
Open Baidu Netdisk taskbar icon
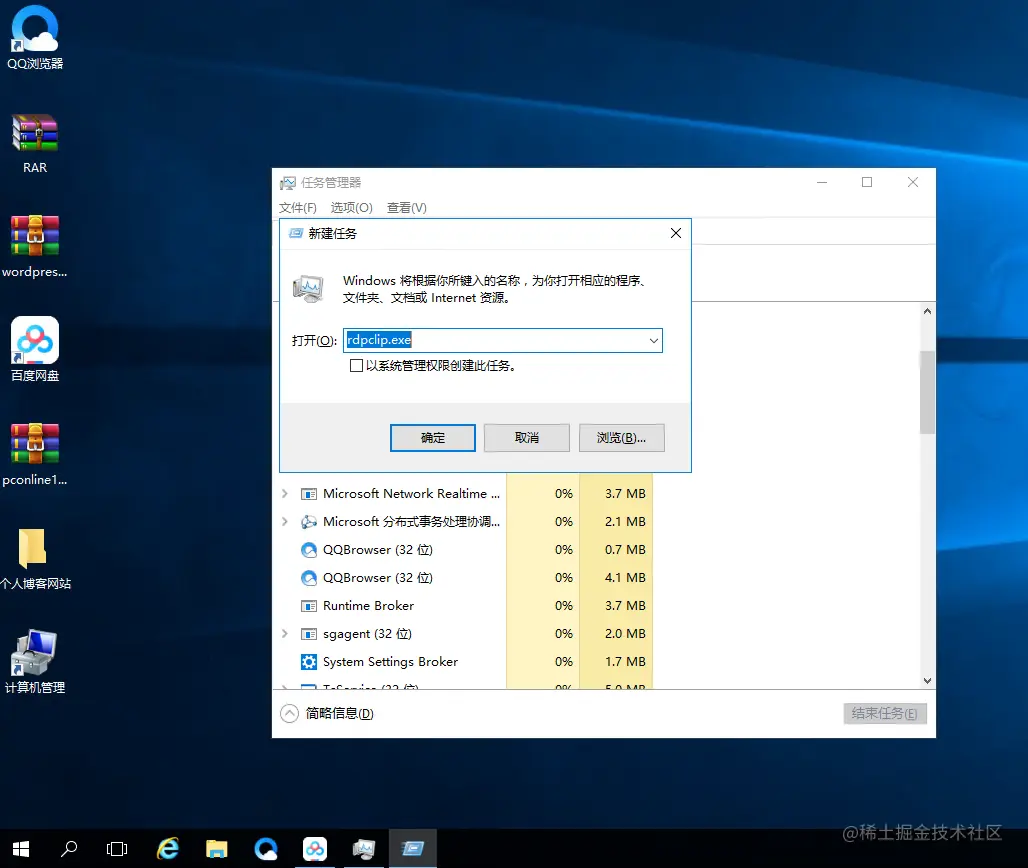[x=315, y=849]
